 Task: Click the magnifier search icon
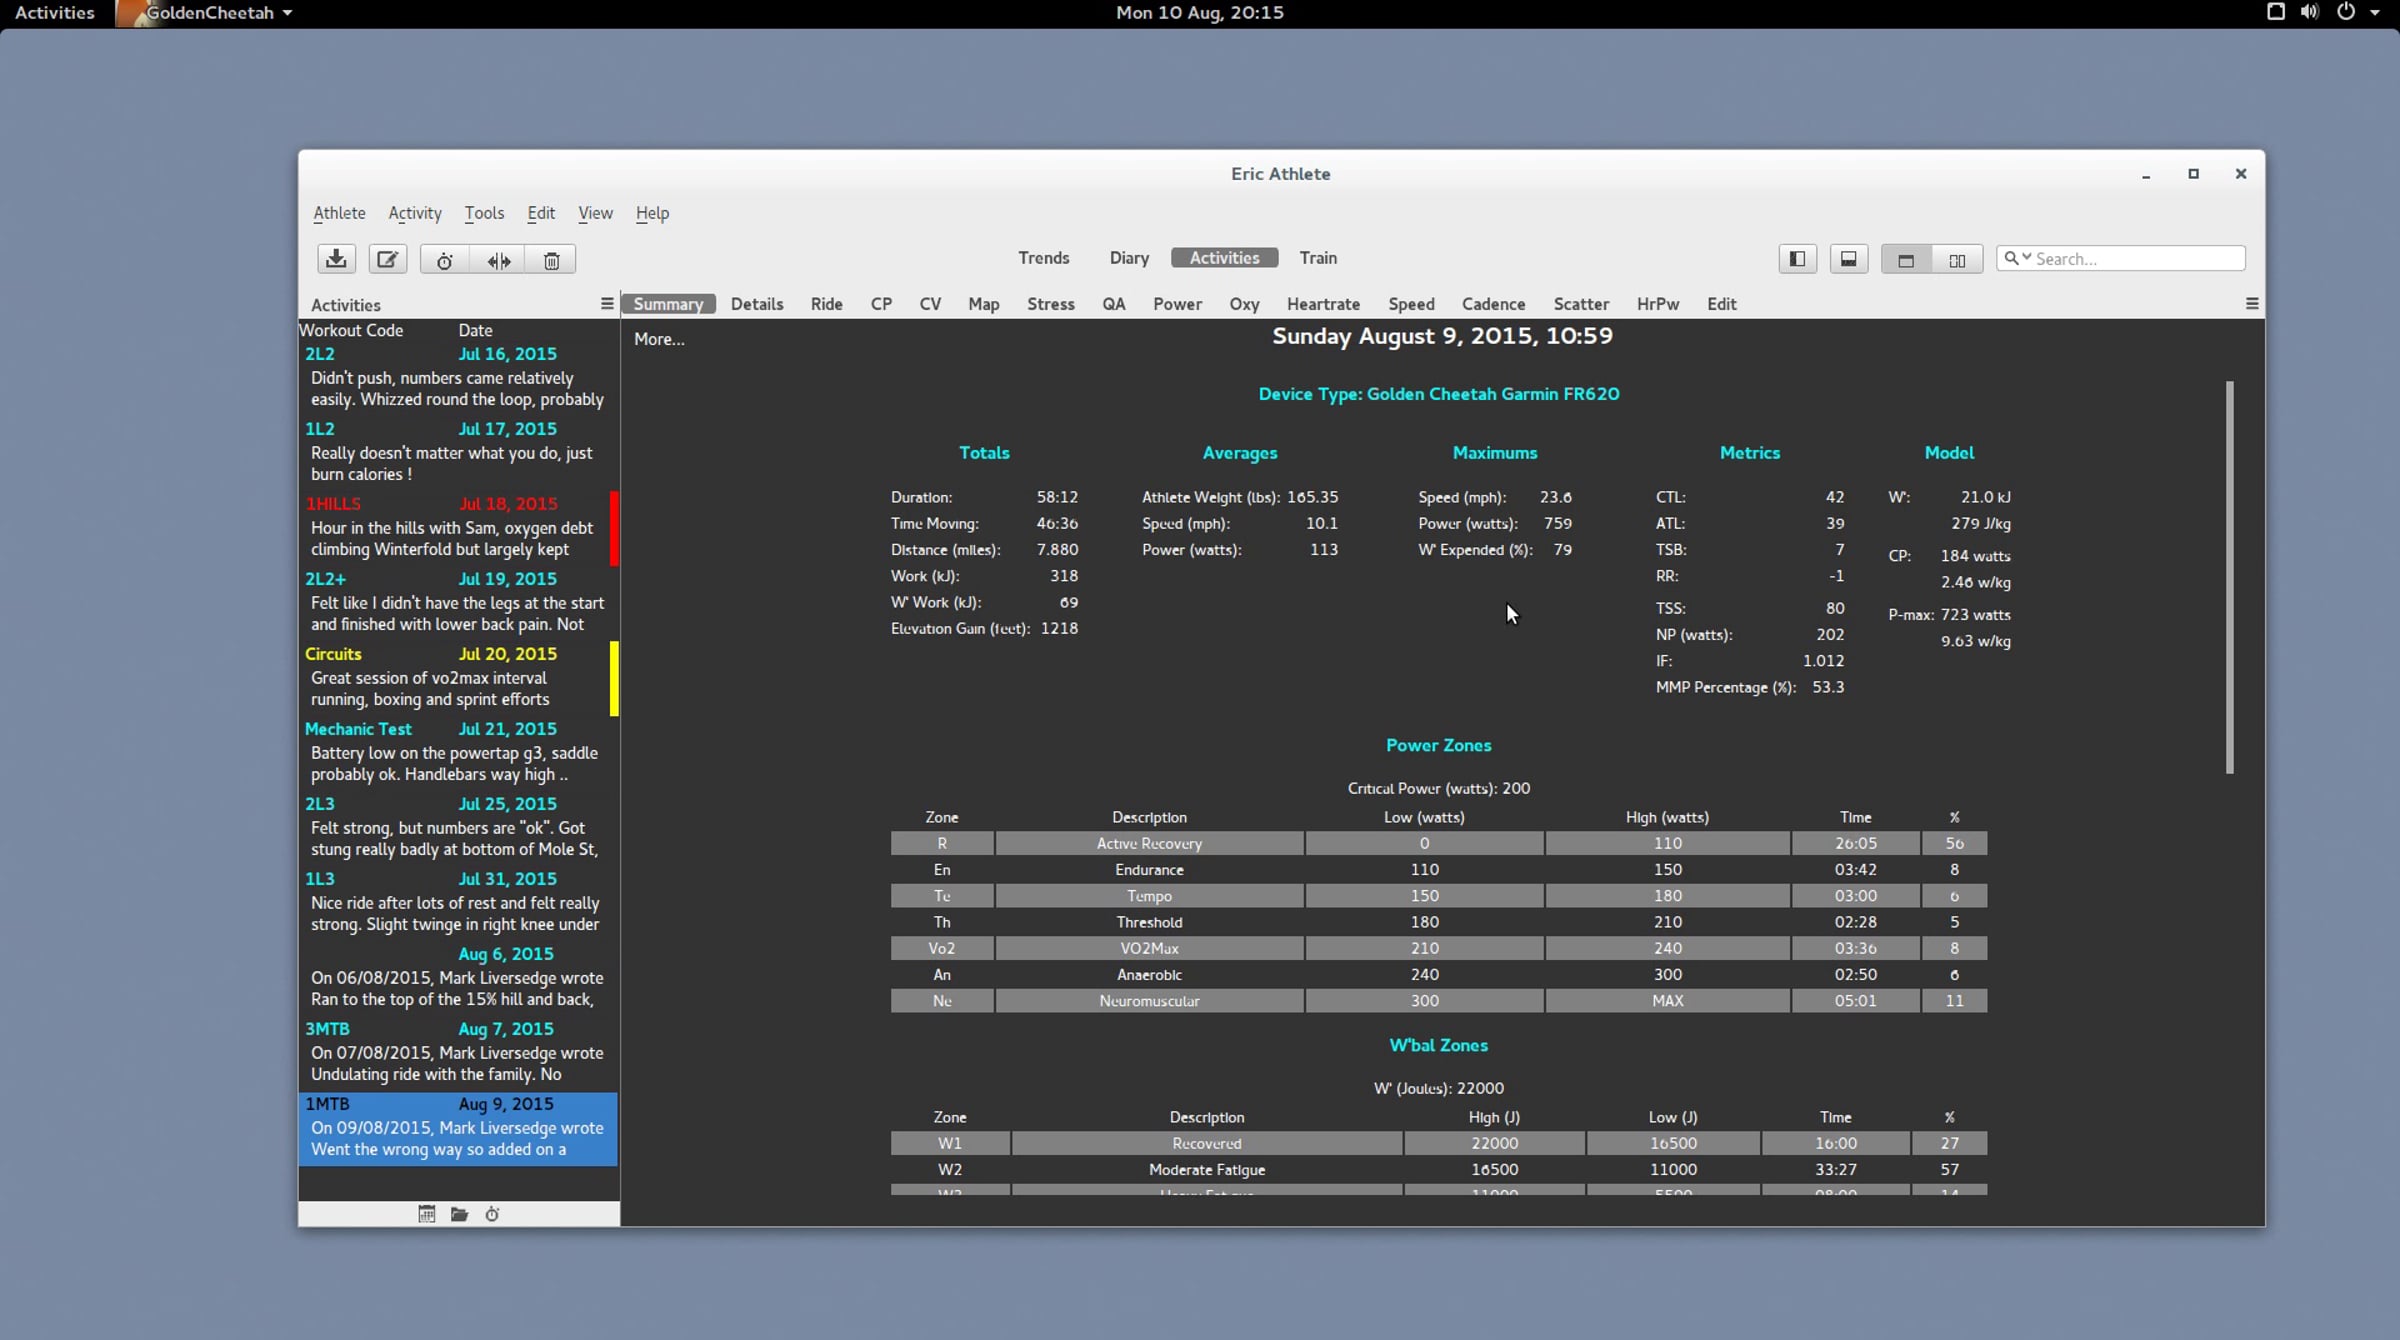pos(2010,258)
